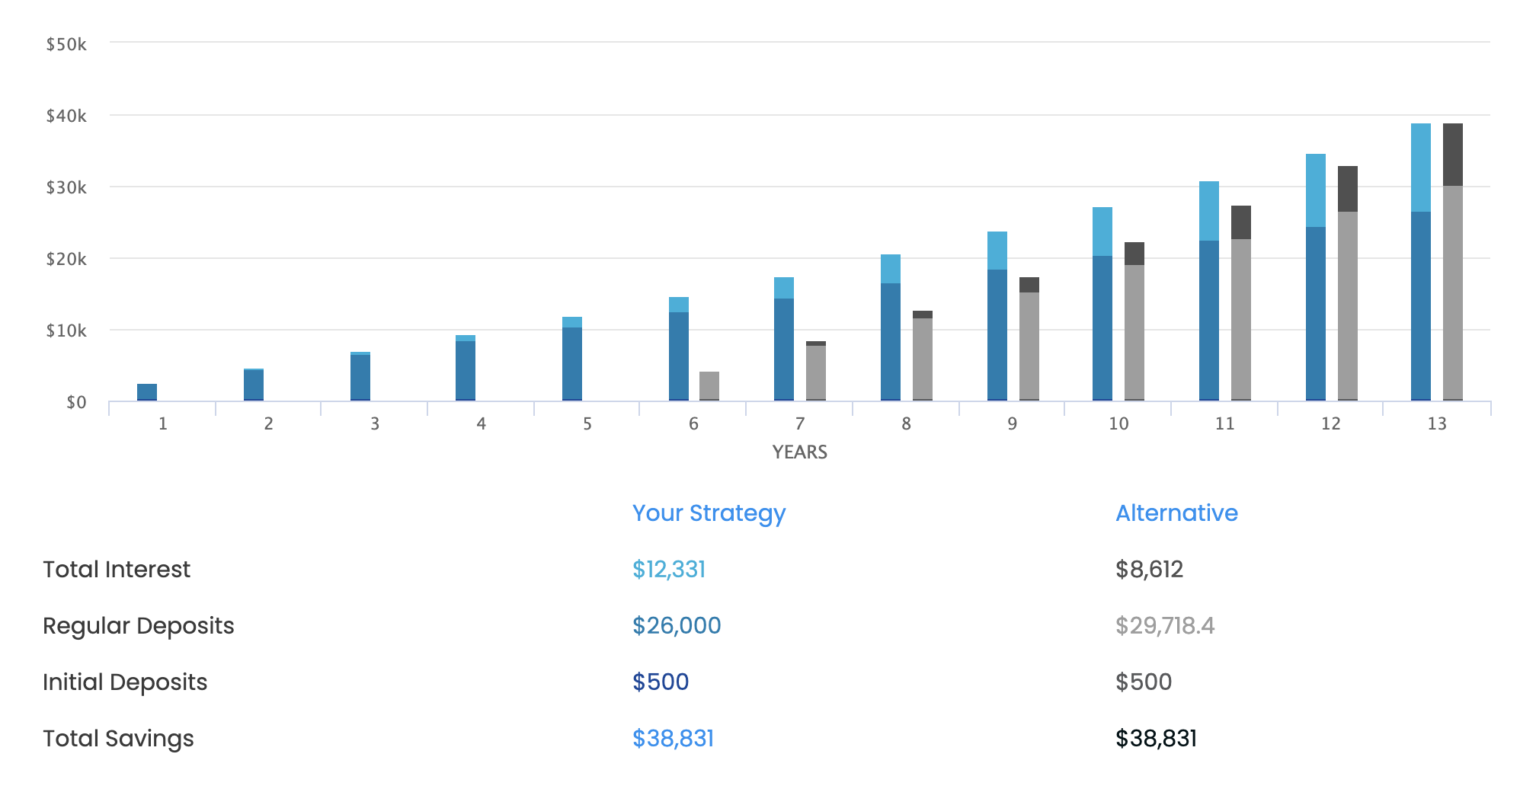Select the year 13 gray alternative bar

(1452, 262)
